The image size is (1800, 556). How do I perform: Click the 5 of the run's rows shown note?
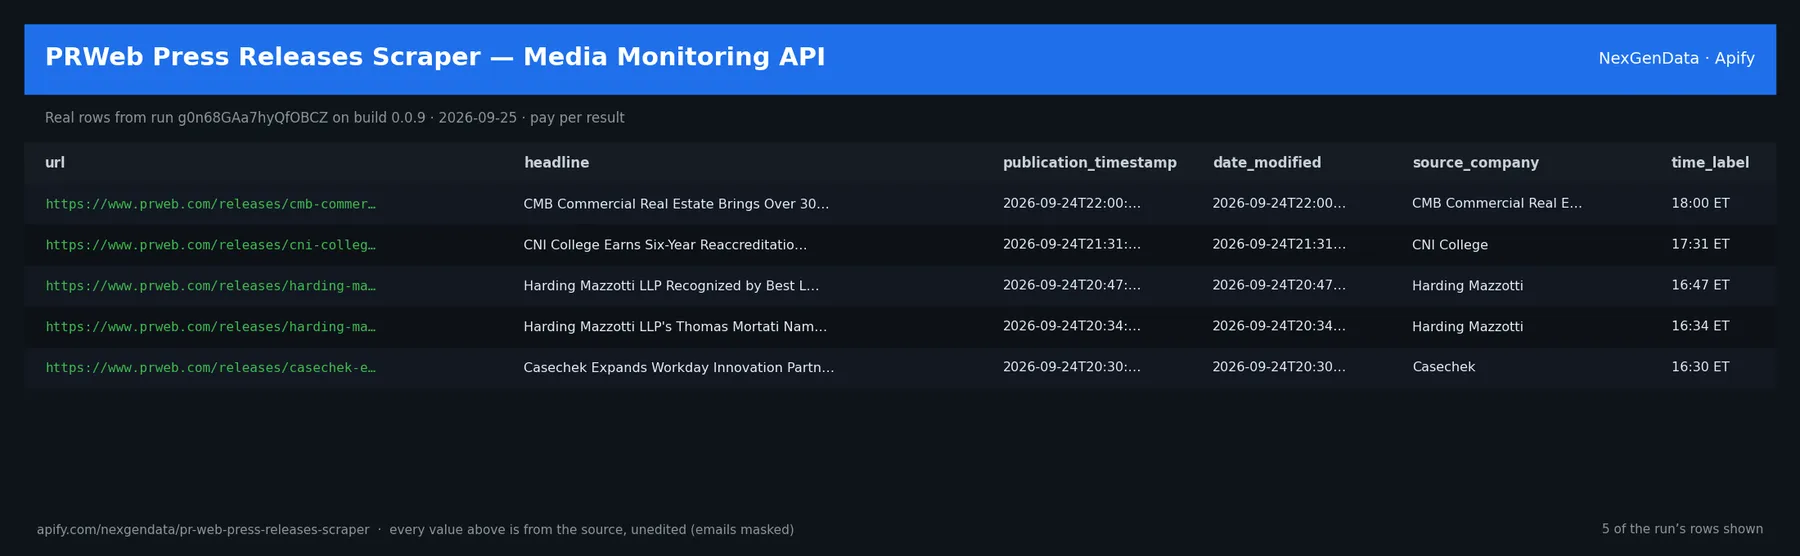(1682, 530)
